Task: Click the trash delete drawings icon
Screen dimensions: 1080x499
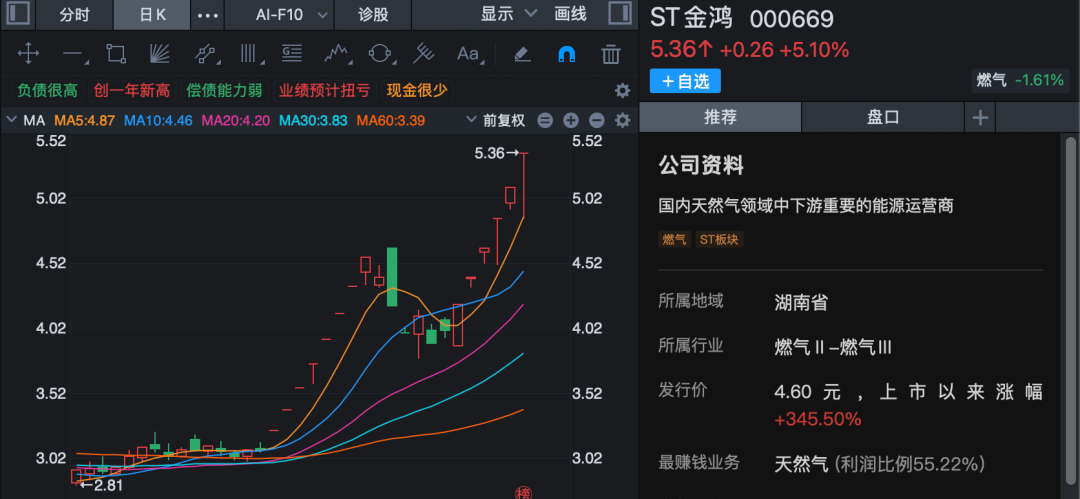Action: pyautogui.click(x=611, y=53)
